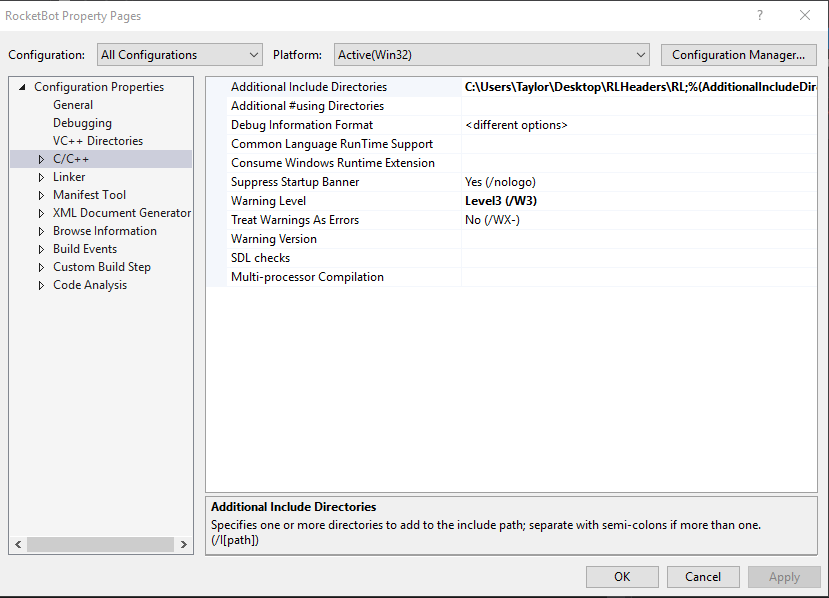Select the C/C++ tree item

[x=71, y=159]
